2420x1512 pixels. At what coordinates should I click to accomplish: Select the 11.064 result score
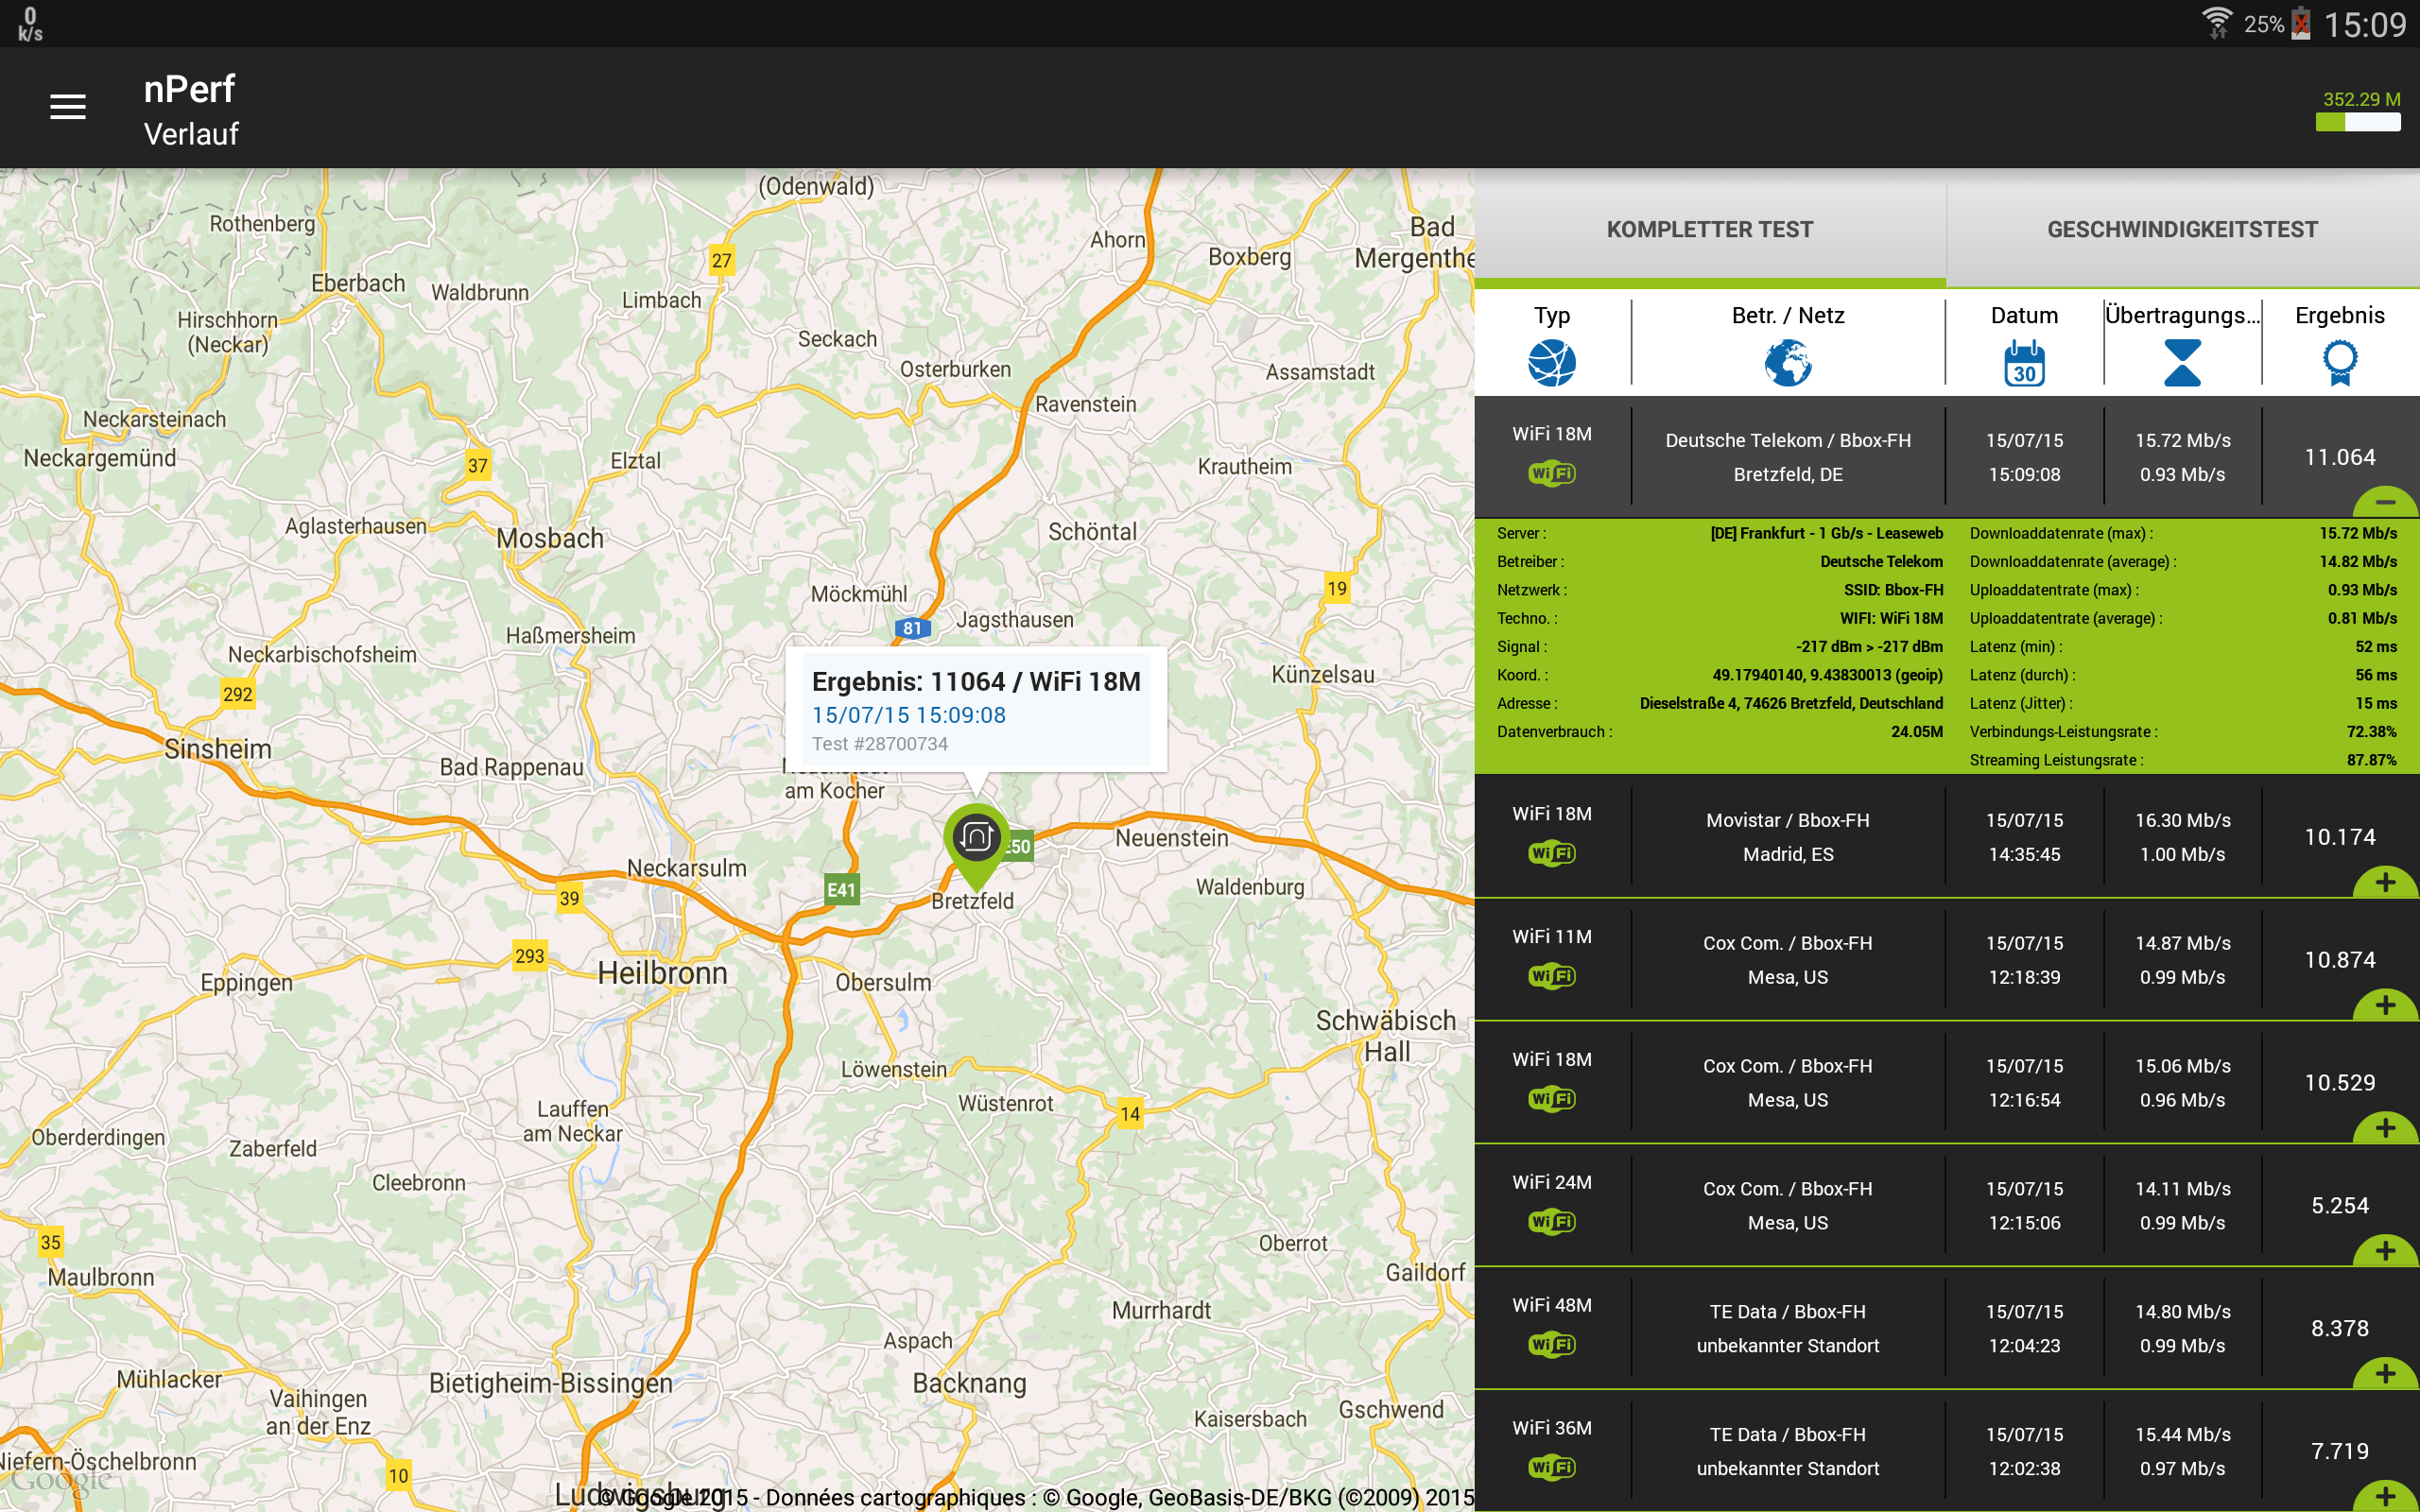tap(2340, 457)
